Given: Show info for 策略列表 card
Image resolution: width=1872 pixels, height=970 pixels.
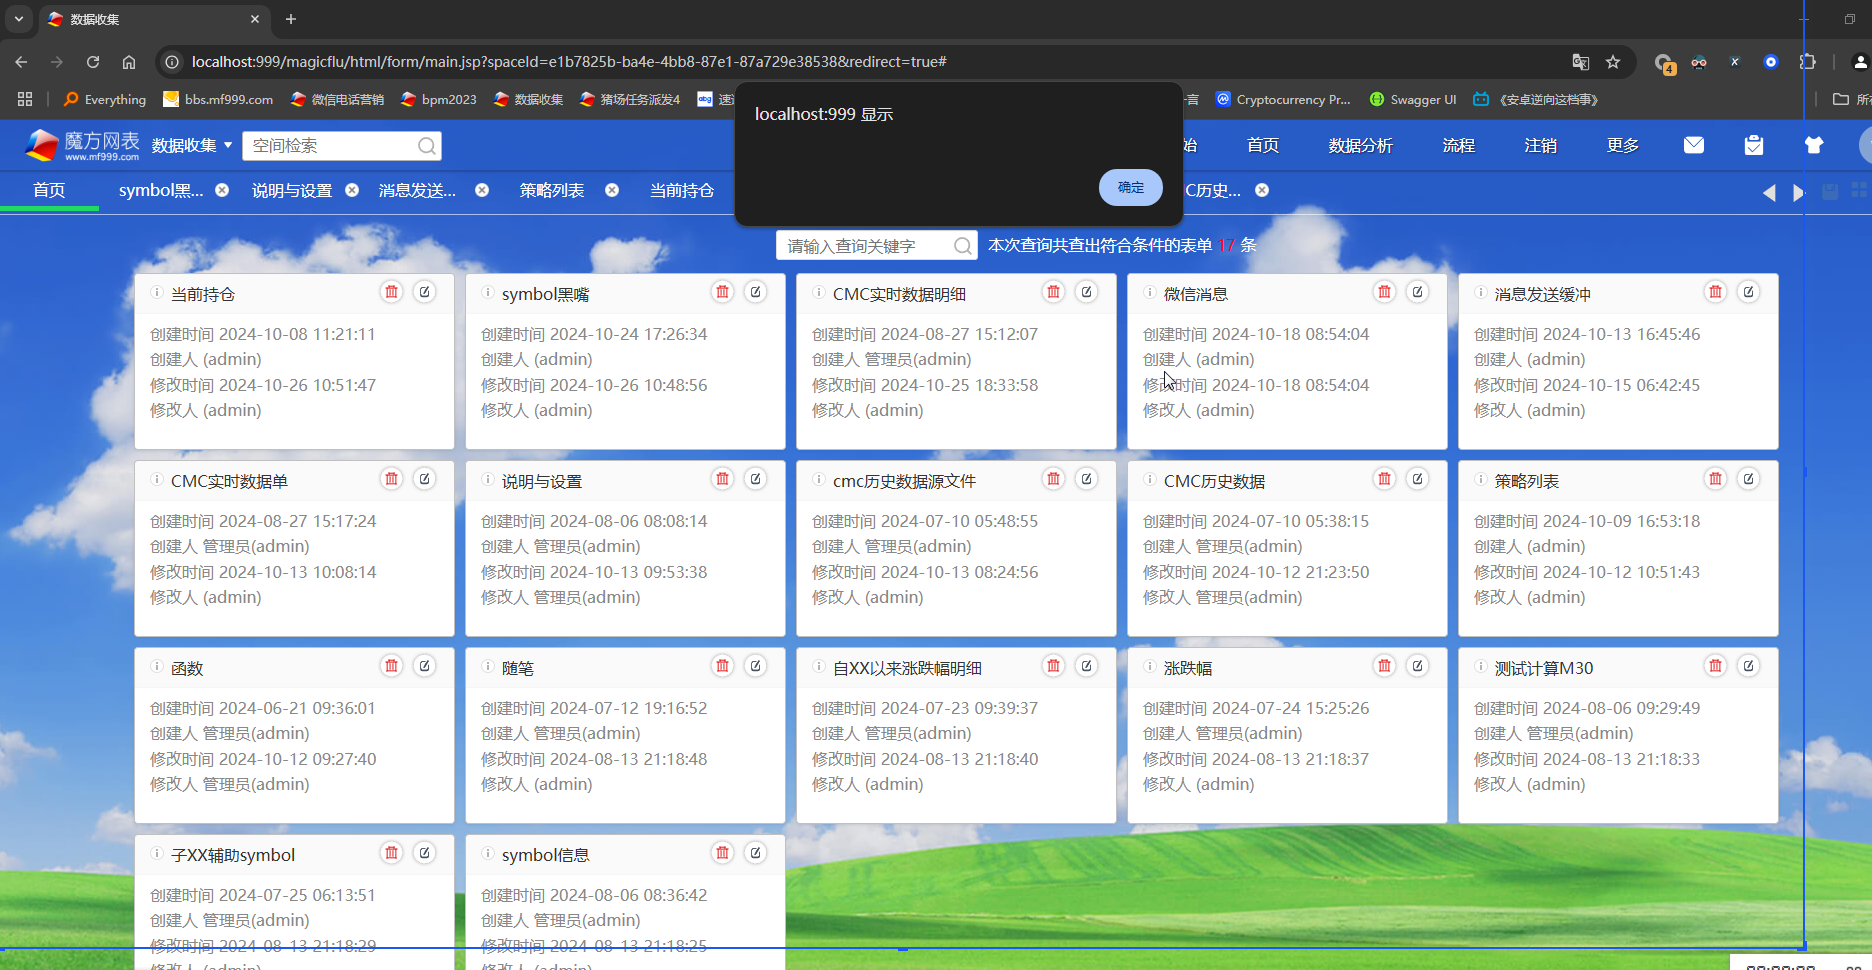Looking at the screenshot, I should click(x=1481, y=480).
